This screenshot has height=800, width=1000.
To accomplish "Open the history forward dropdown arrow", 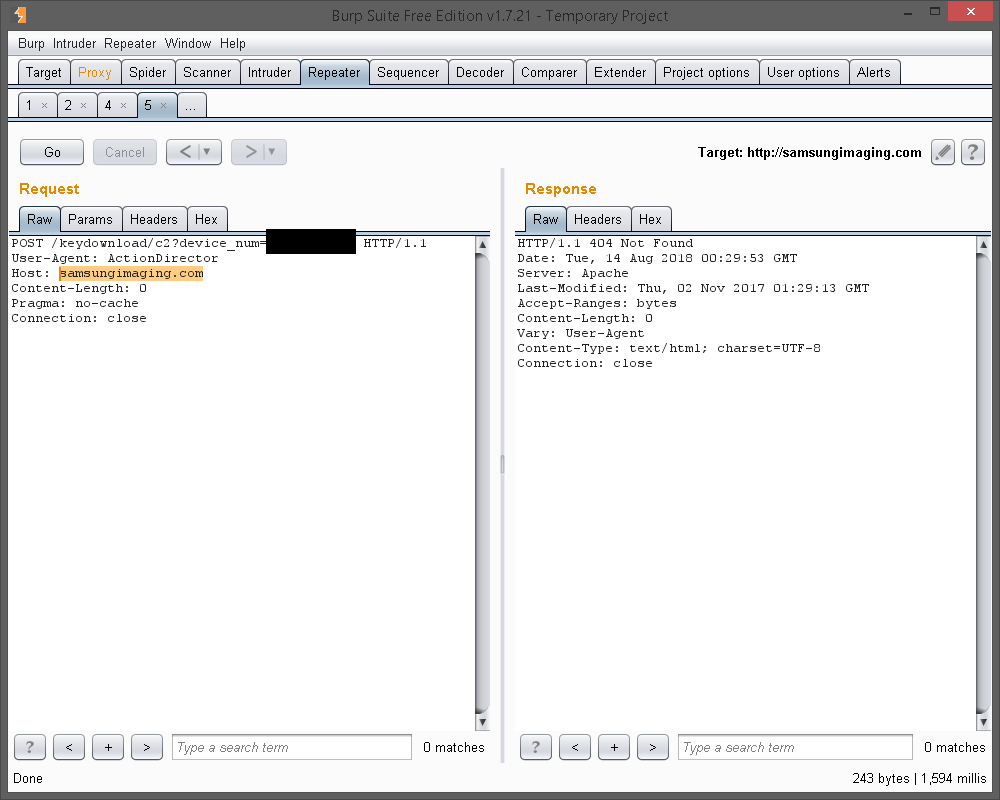I will click(x=272, y=152).
